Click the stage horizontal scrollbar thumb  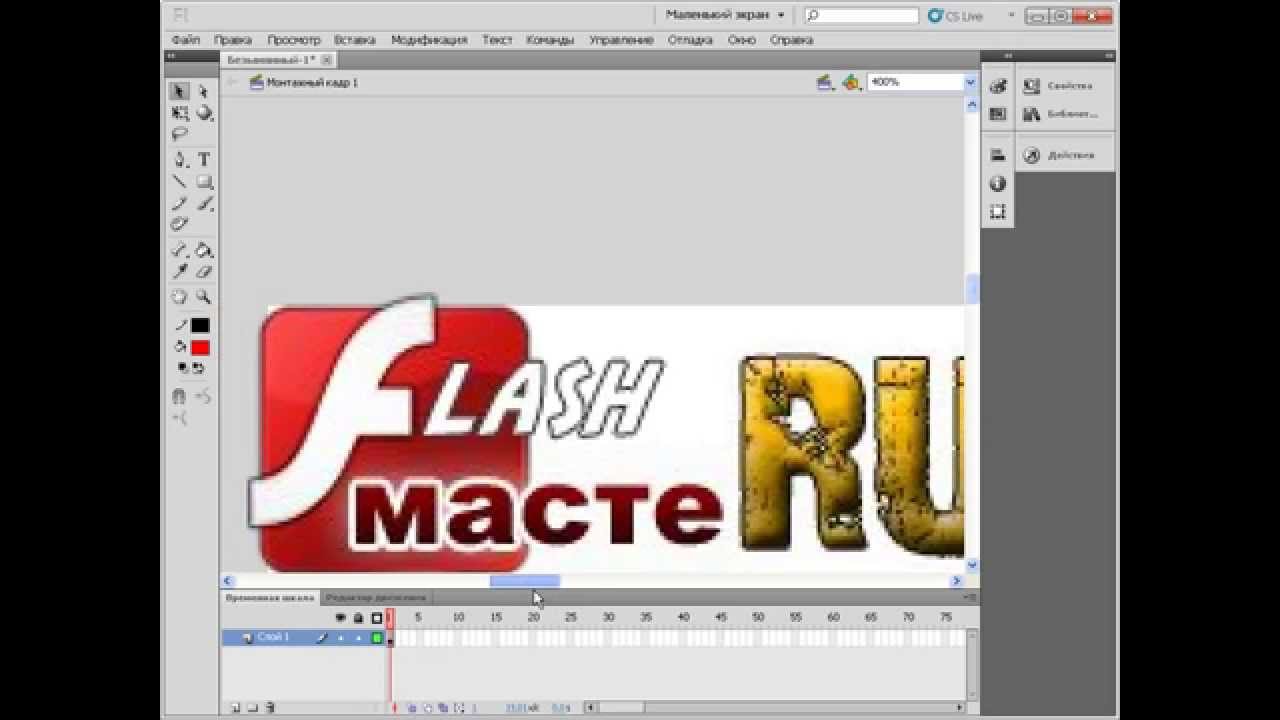pyautogui.click(x=525, y=581)
